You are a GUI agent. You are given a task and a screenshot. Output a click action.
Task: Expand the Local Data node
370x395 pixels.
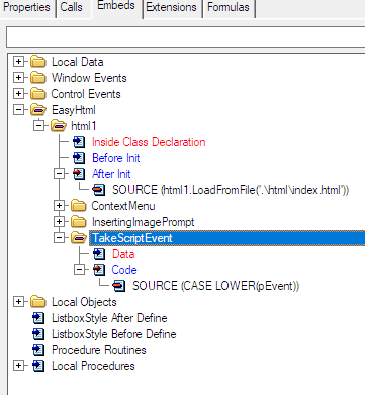click(19, 62)
